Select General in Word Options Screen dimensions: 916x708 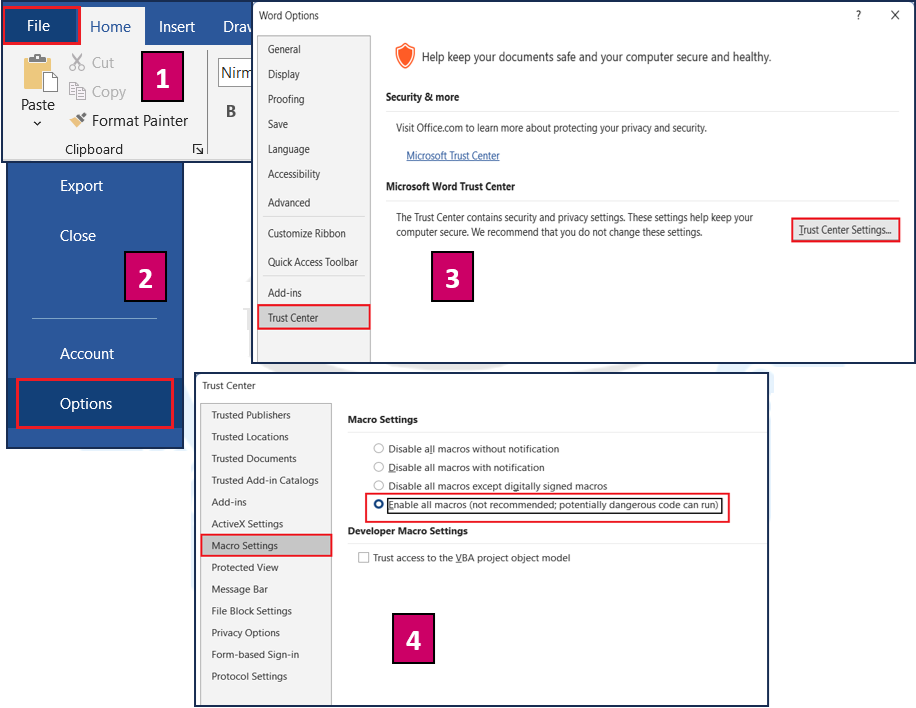[x=314, y=50]
